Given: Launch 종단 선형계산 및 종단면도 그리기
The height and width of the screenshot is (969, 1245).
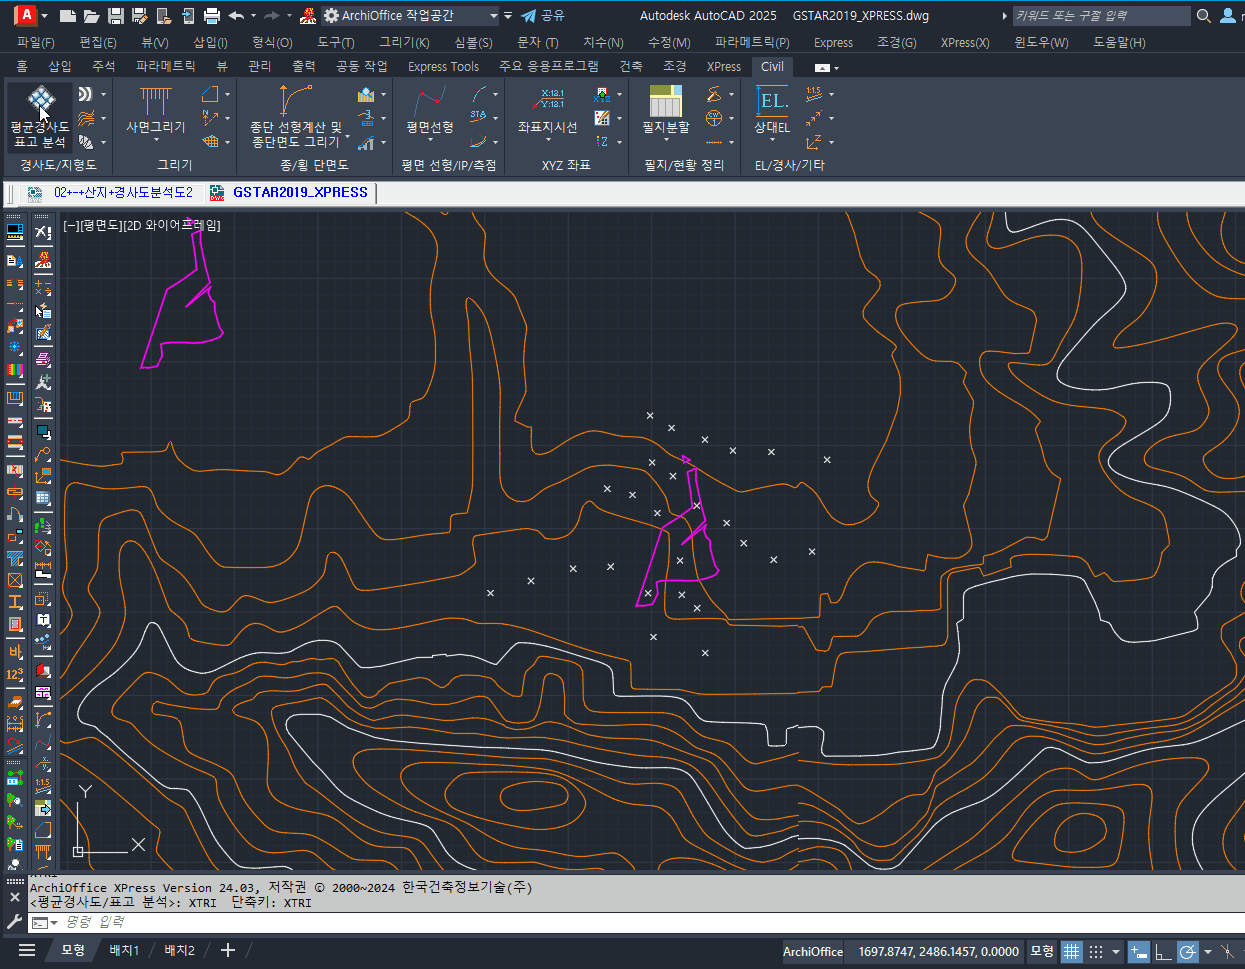Looking at the screenshot, I should click(295, 117).
